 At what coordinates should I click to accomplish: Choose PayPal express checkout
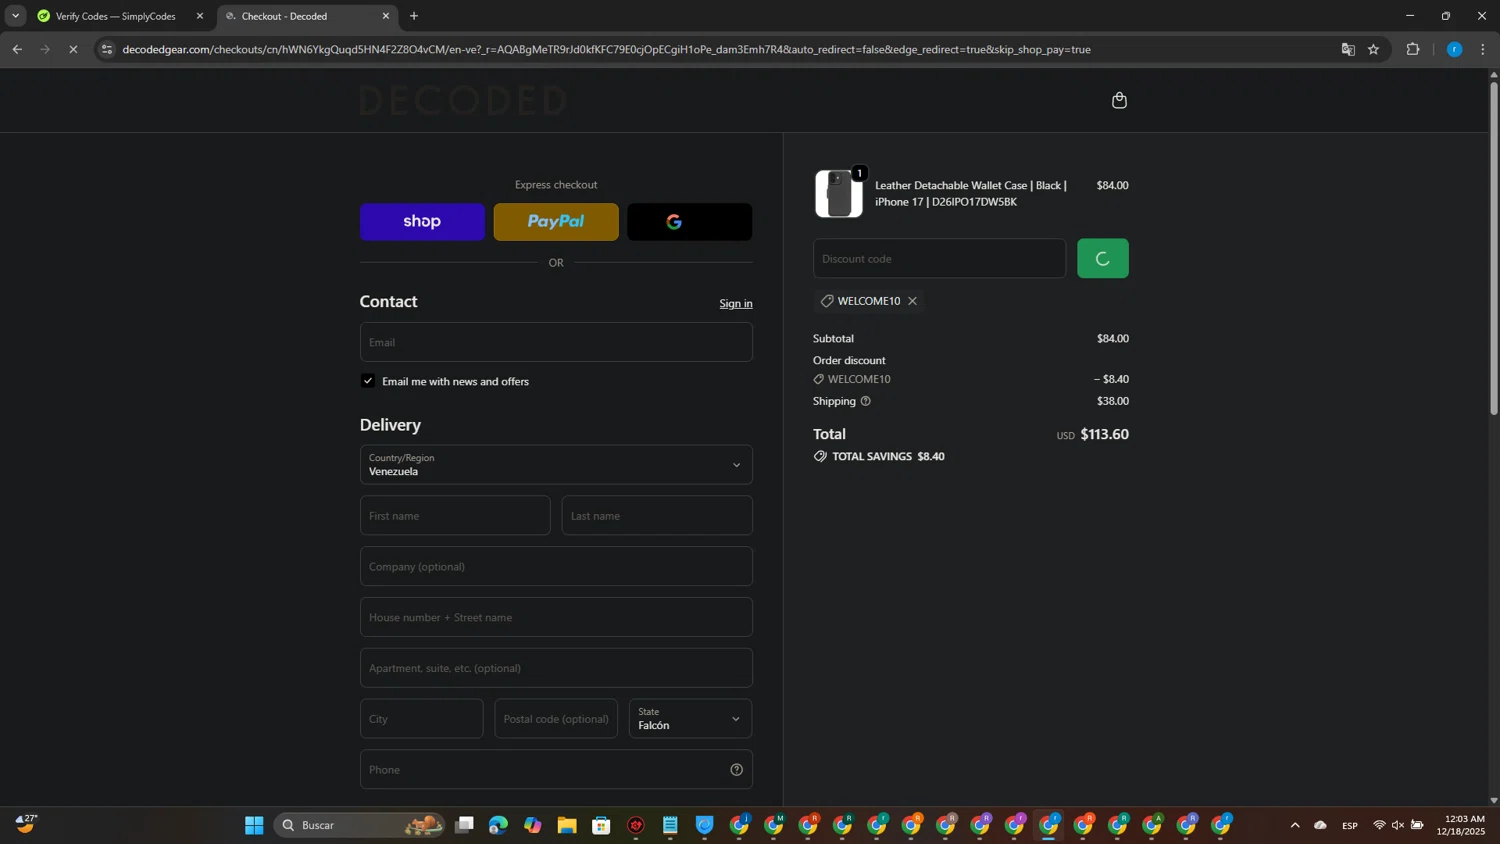click(556, 222)
